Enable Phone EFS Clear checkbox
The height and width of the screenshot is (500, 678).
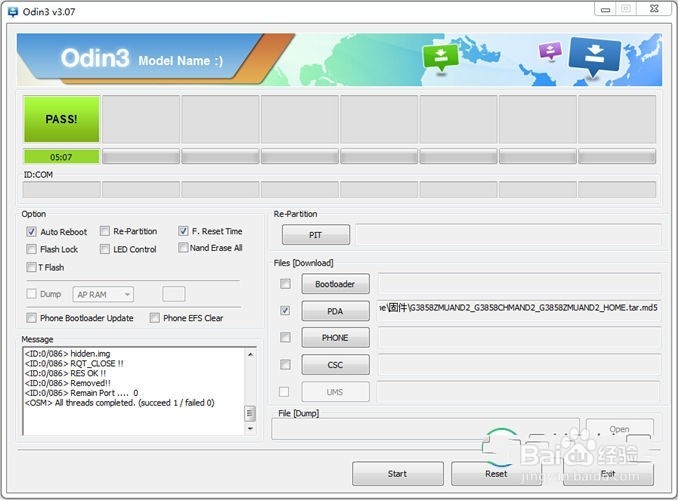coord(154,318)
